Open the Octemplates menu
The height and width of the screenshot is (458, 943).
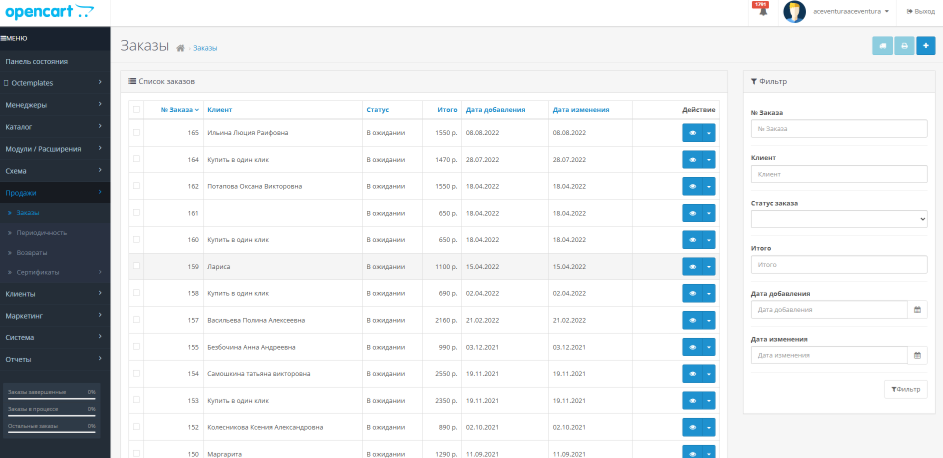coord(55,83)
